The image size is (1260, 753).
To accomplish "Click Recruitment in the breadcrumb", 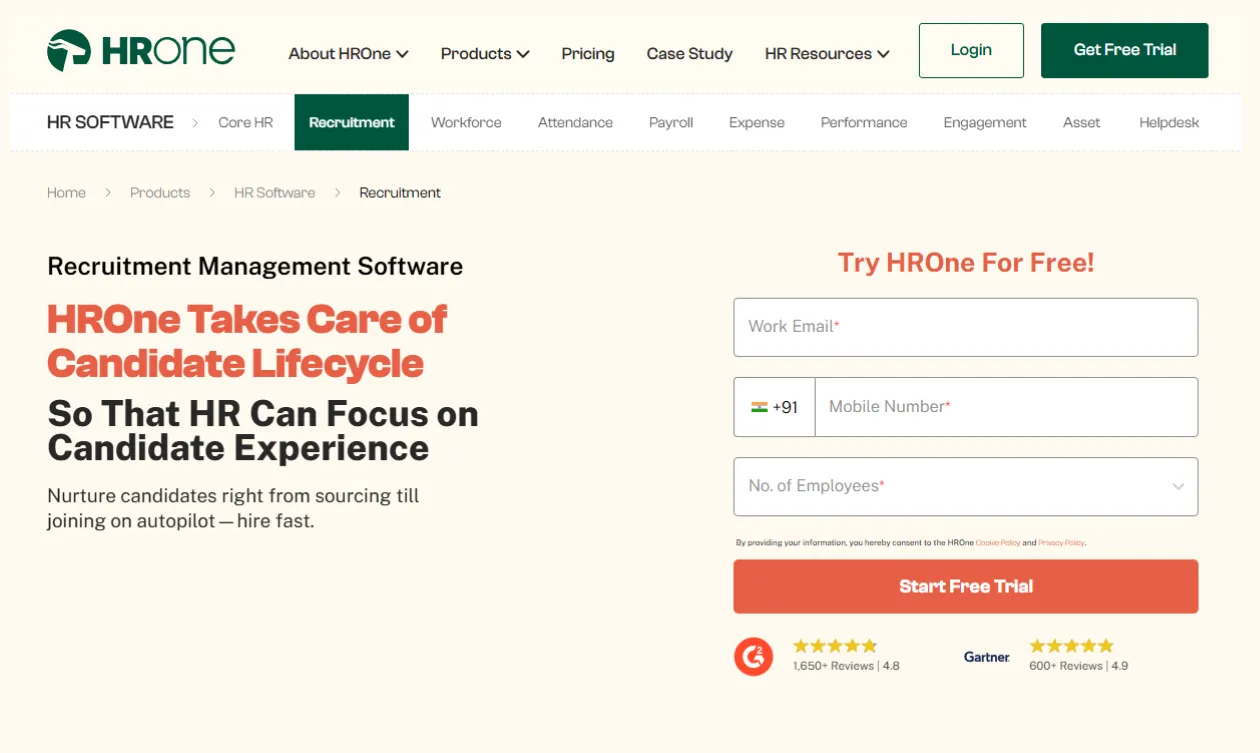I will click(x=400, y=193).
